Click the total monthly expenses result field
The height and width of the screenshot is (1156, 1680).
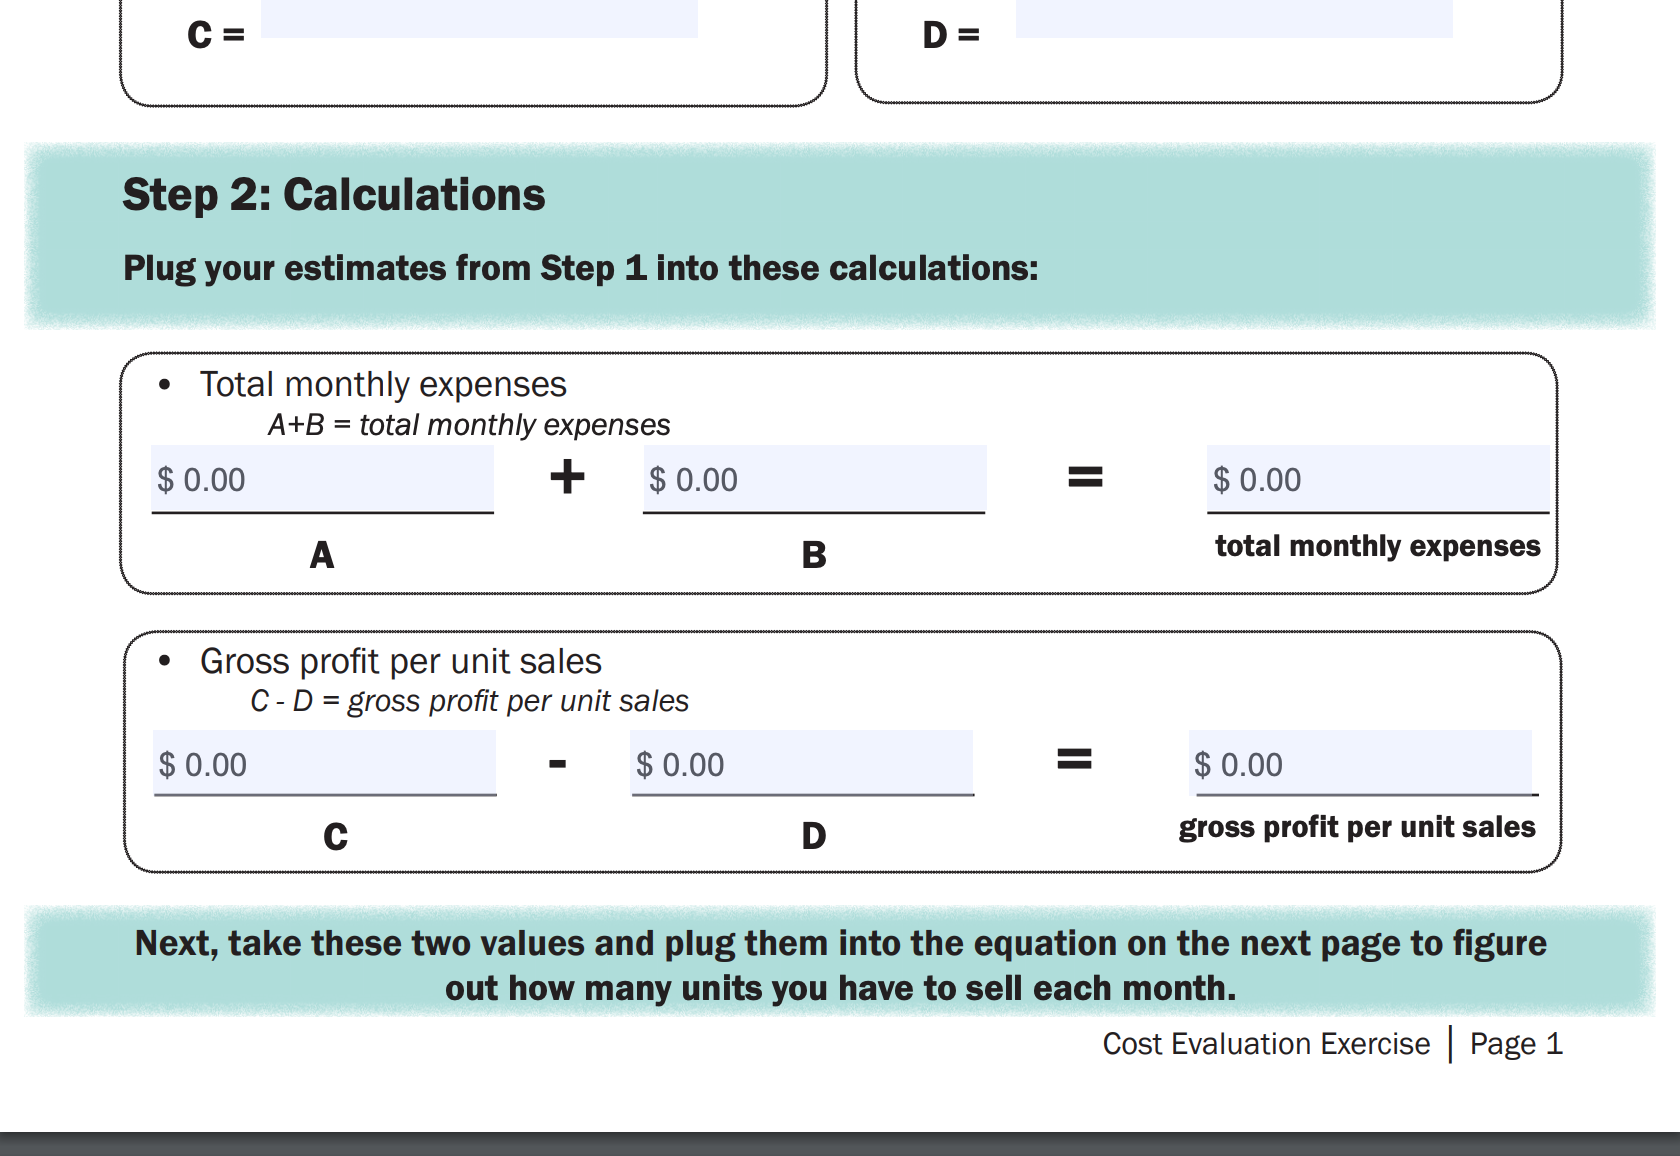click(1377, 479)
